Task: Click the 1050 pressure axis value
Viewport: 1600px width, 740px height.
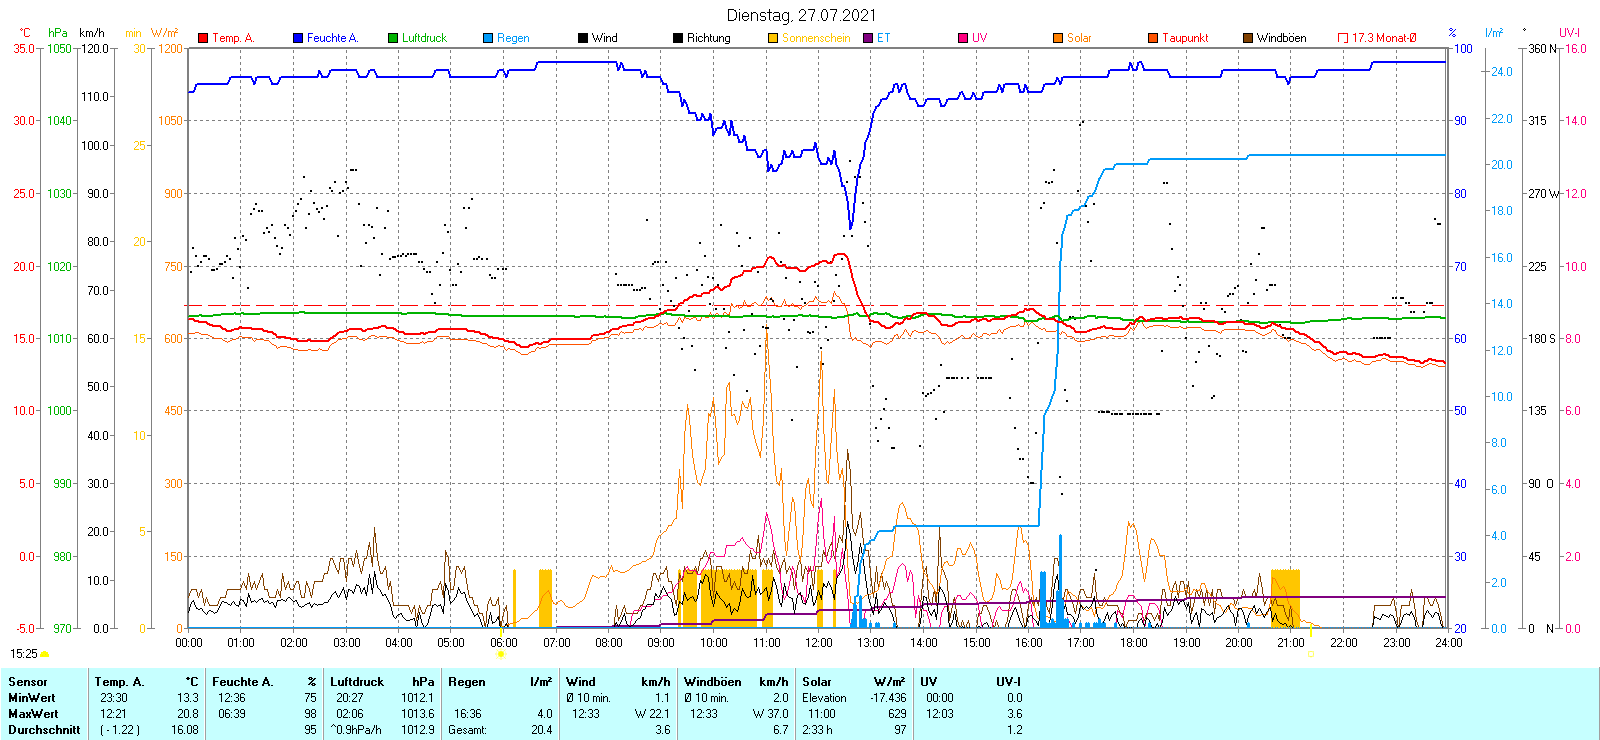Action: (60, 49)
